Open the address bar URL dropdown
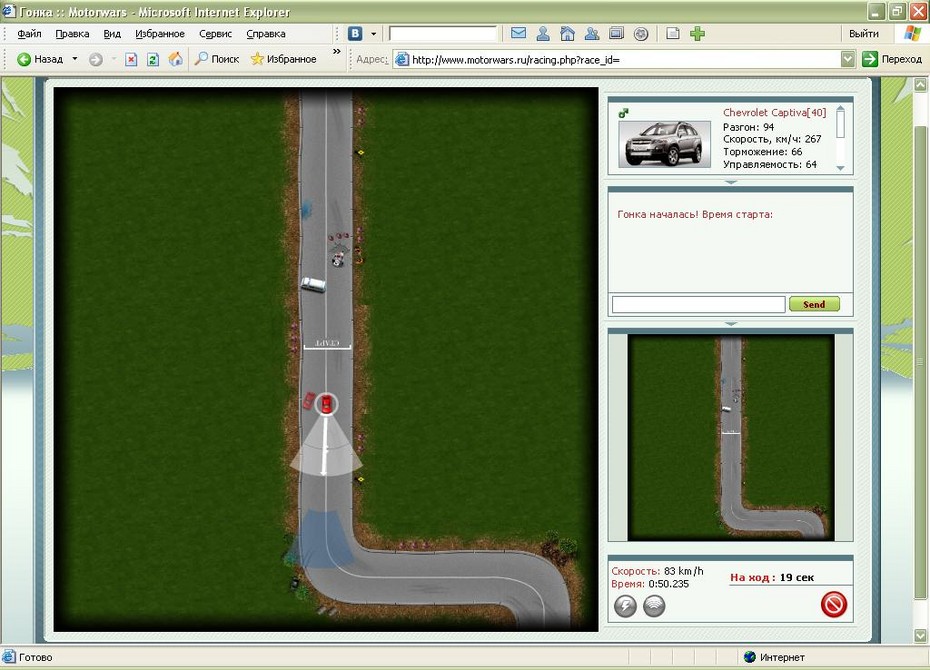930x670 pixels. click(x=848, y=59)
